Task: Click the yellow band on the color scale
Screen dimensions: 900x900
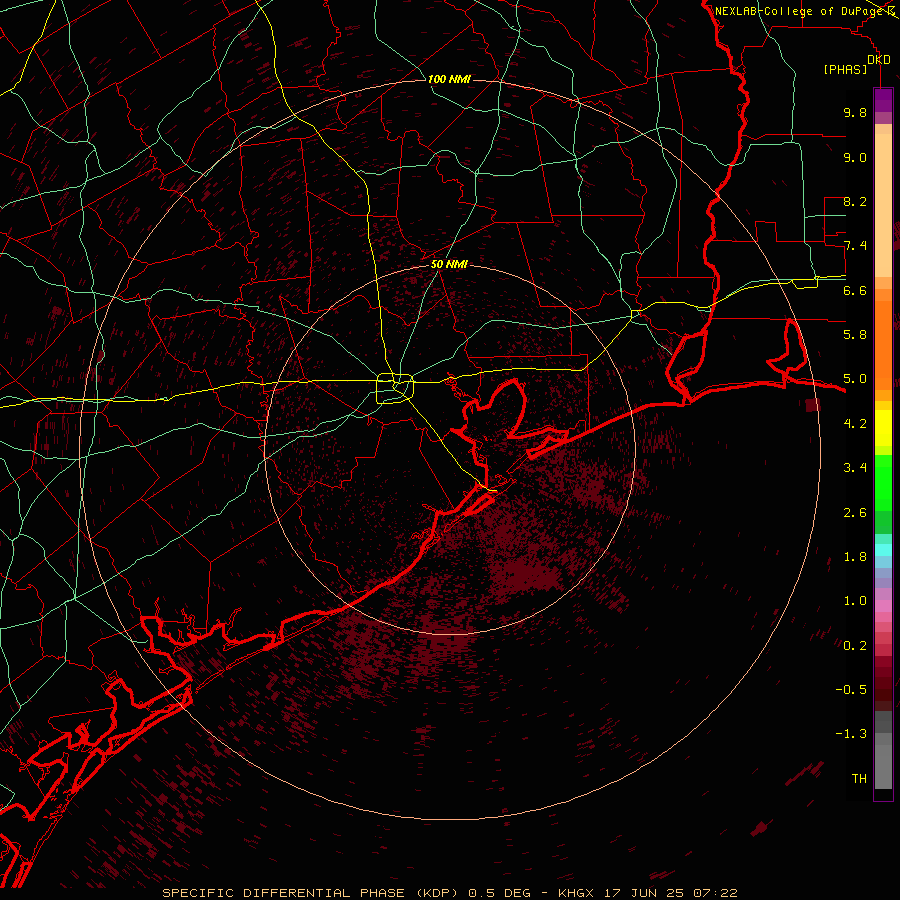Action: point(883,428)
